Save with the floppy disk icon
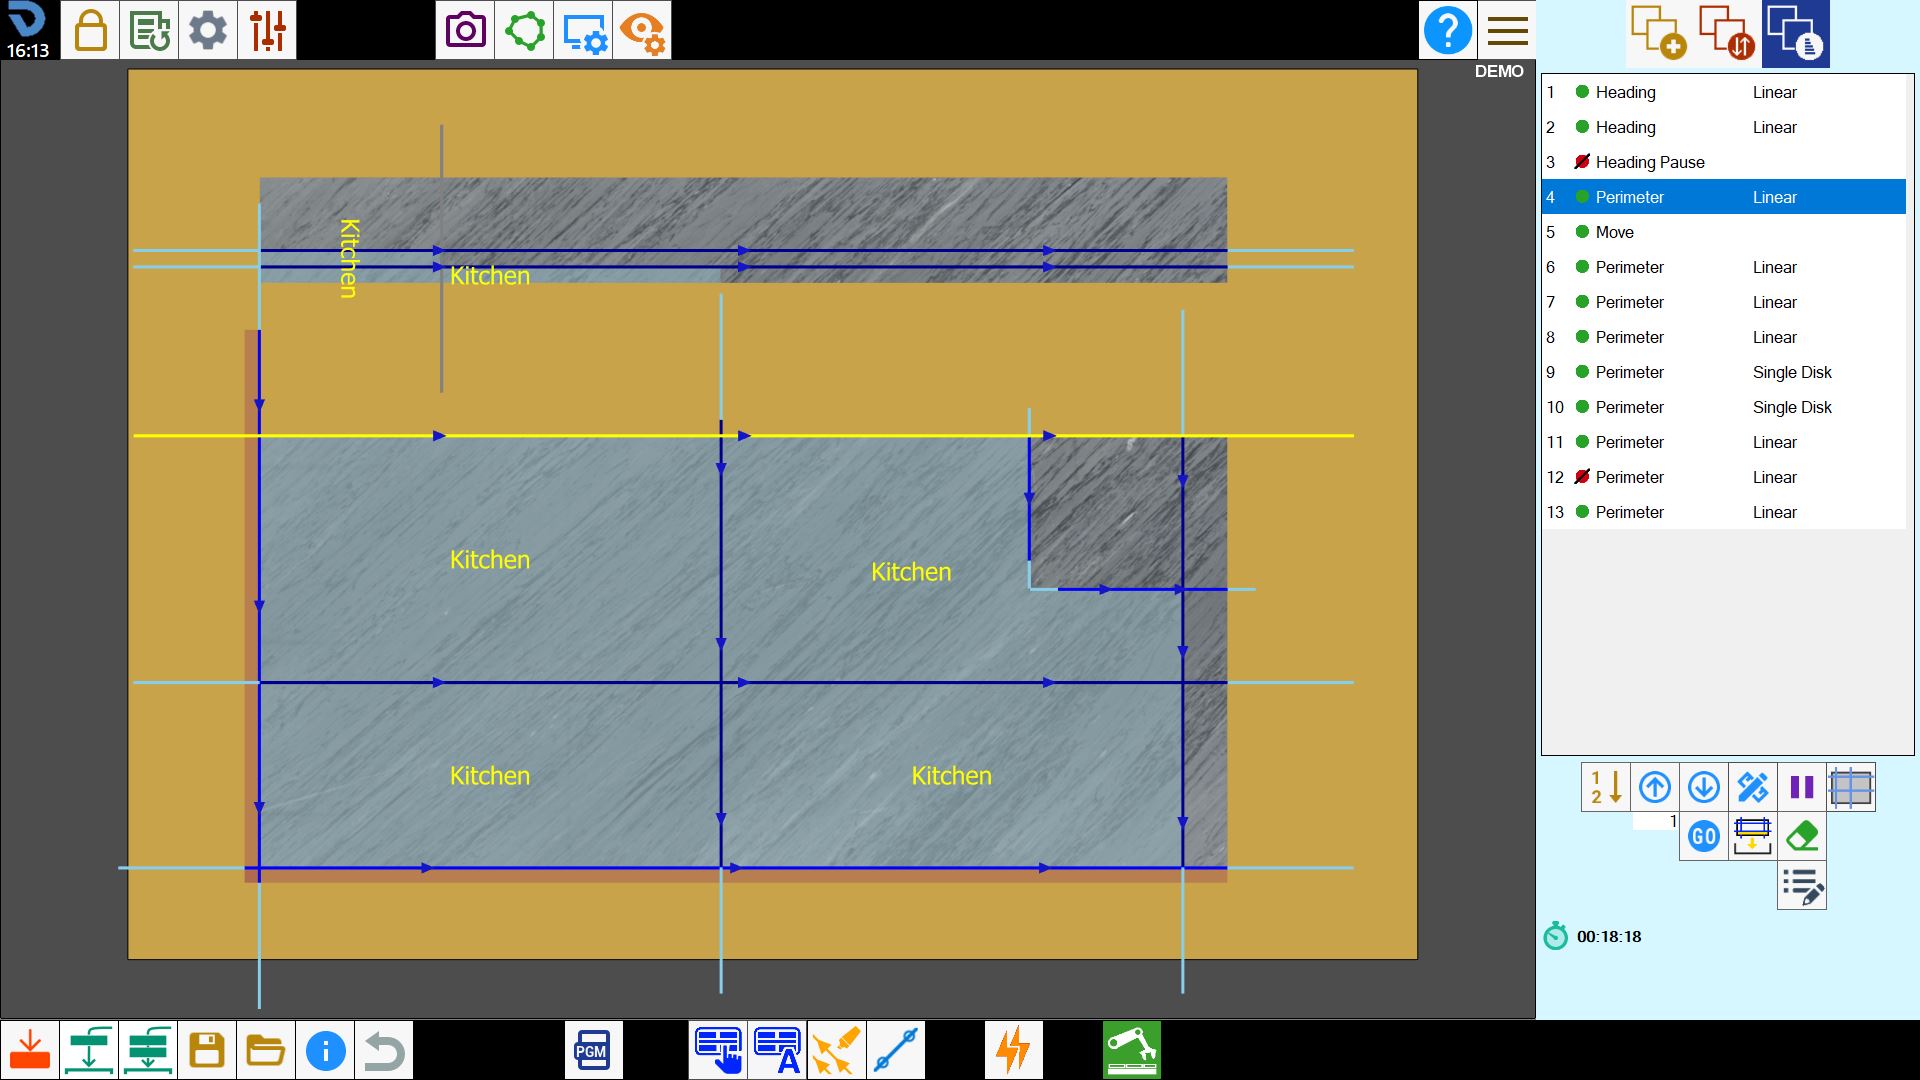The width and height of the screenshot is (1920, 1080). 207,1050
